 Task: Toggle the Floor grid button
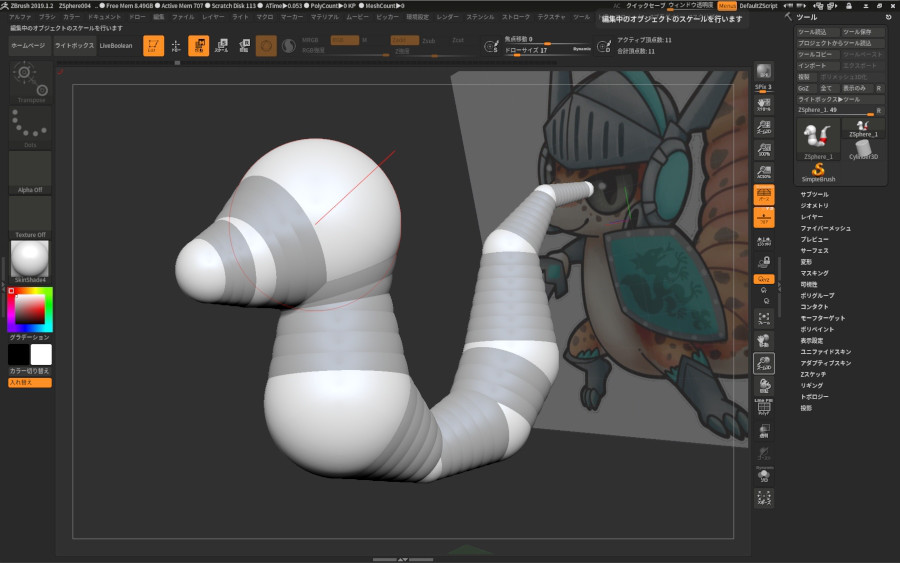pos(764,218)
